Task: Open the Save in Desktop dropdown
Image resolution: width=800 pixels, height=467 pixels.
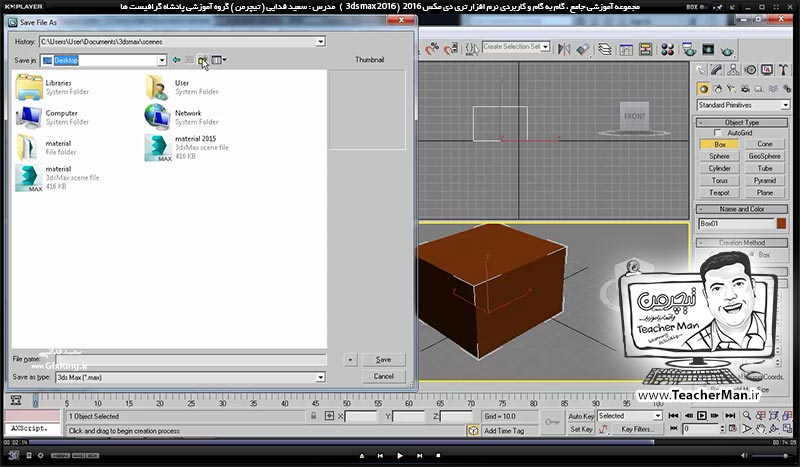Action: pyautogui.click(x=162, y=60)
